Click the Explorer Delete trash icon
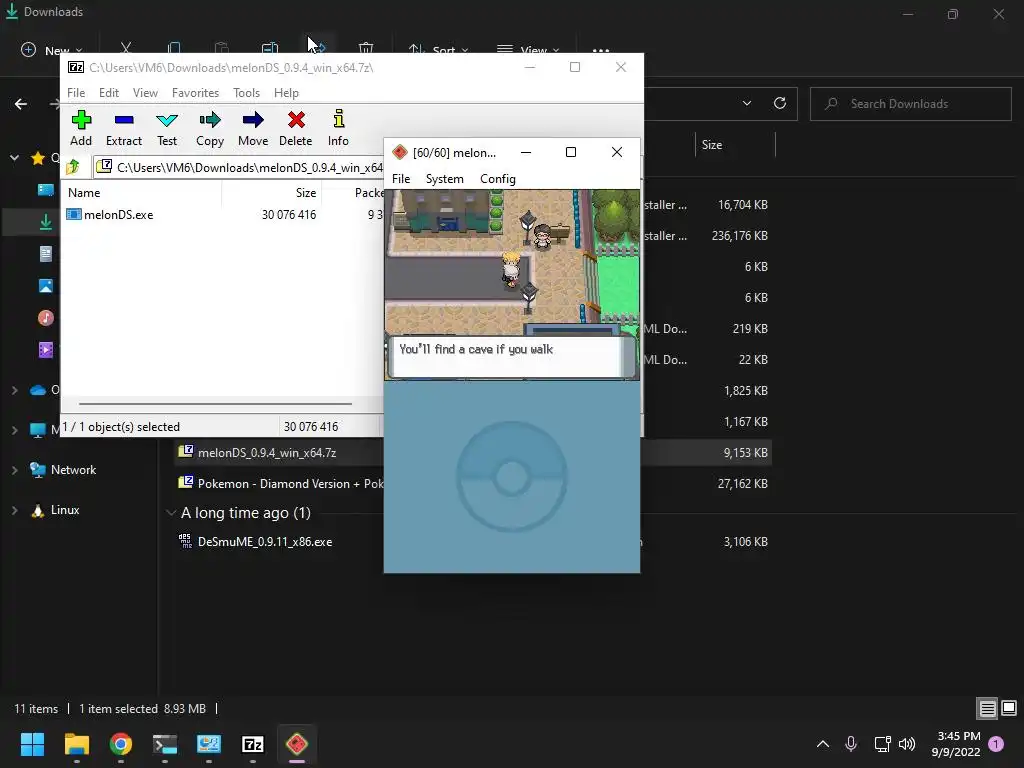1024x768 pixels. tap(366, 48)
